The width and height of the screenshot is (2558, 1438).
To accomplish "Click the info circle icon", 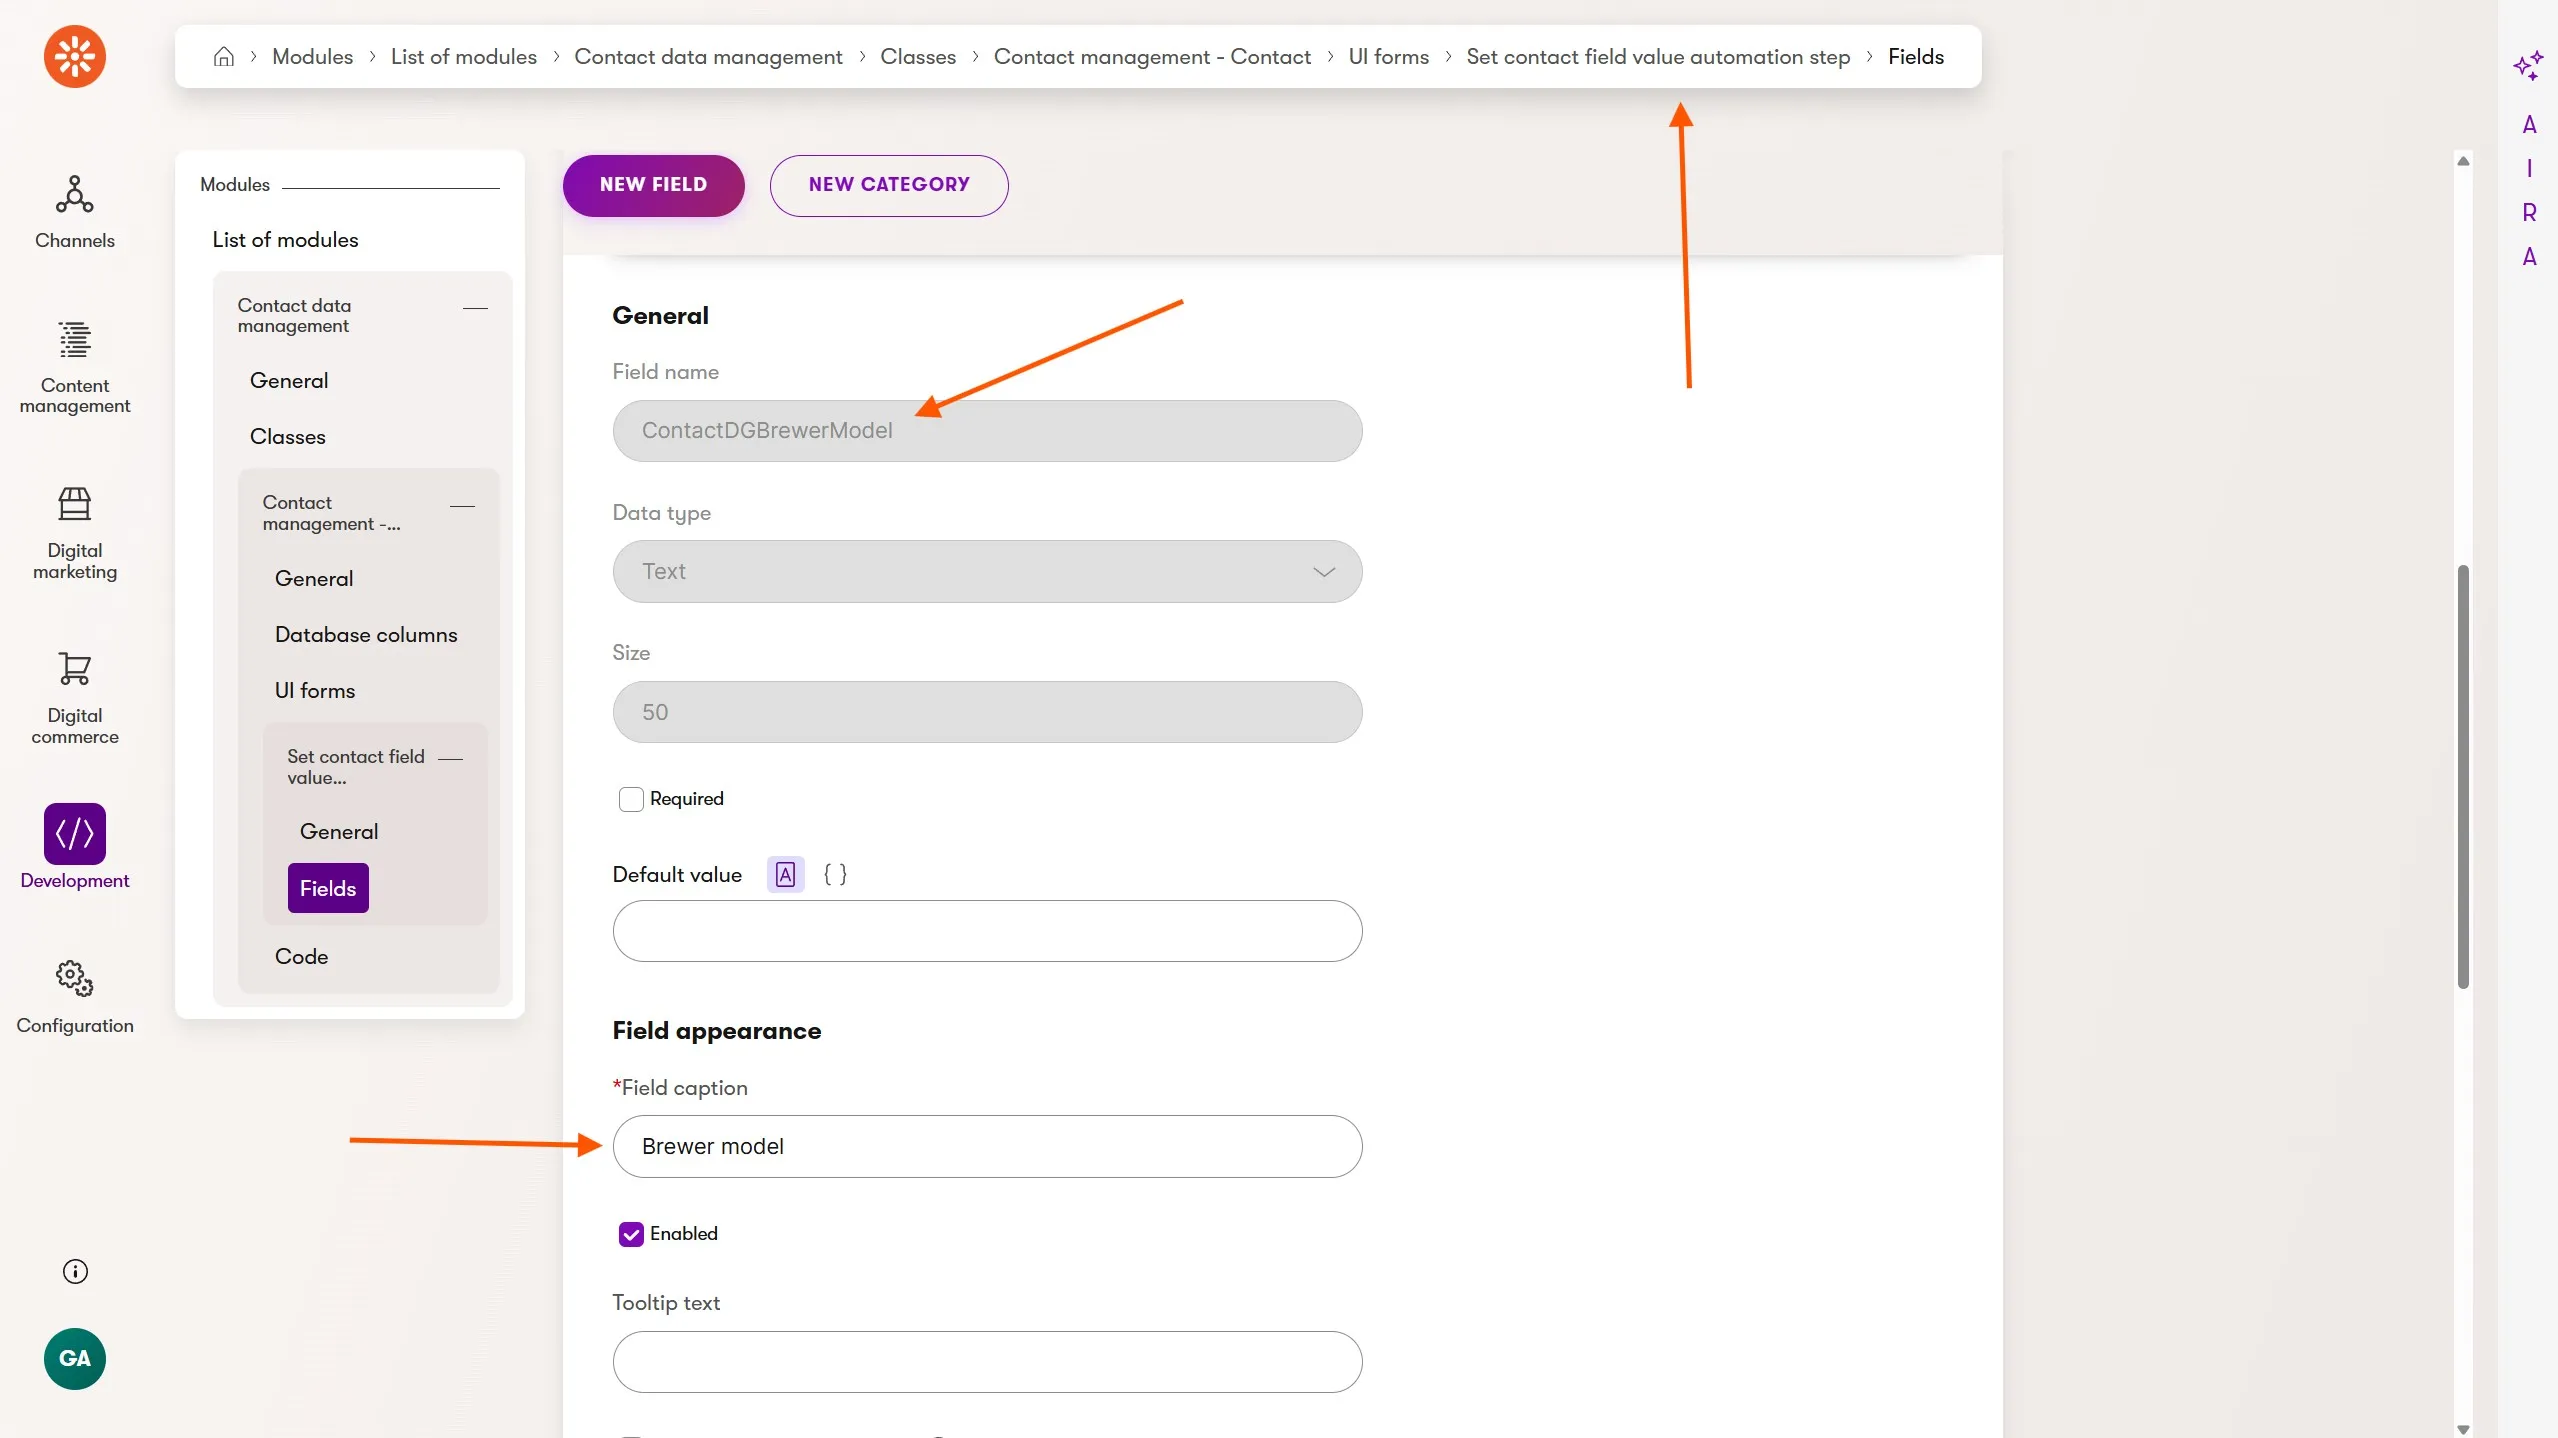I will 75,1271.
